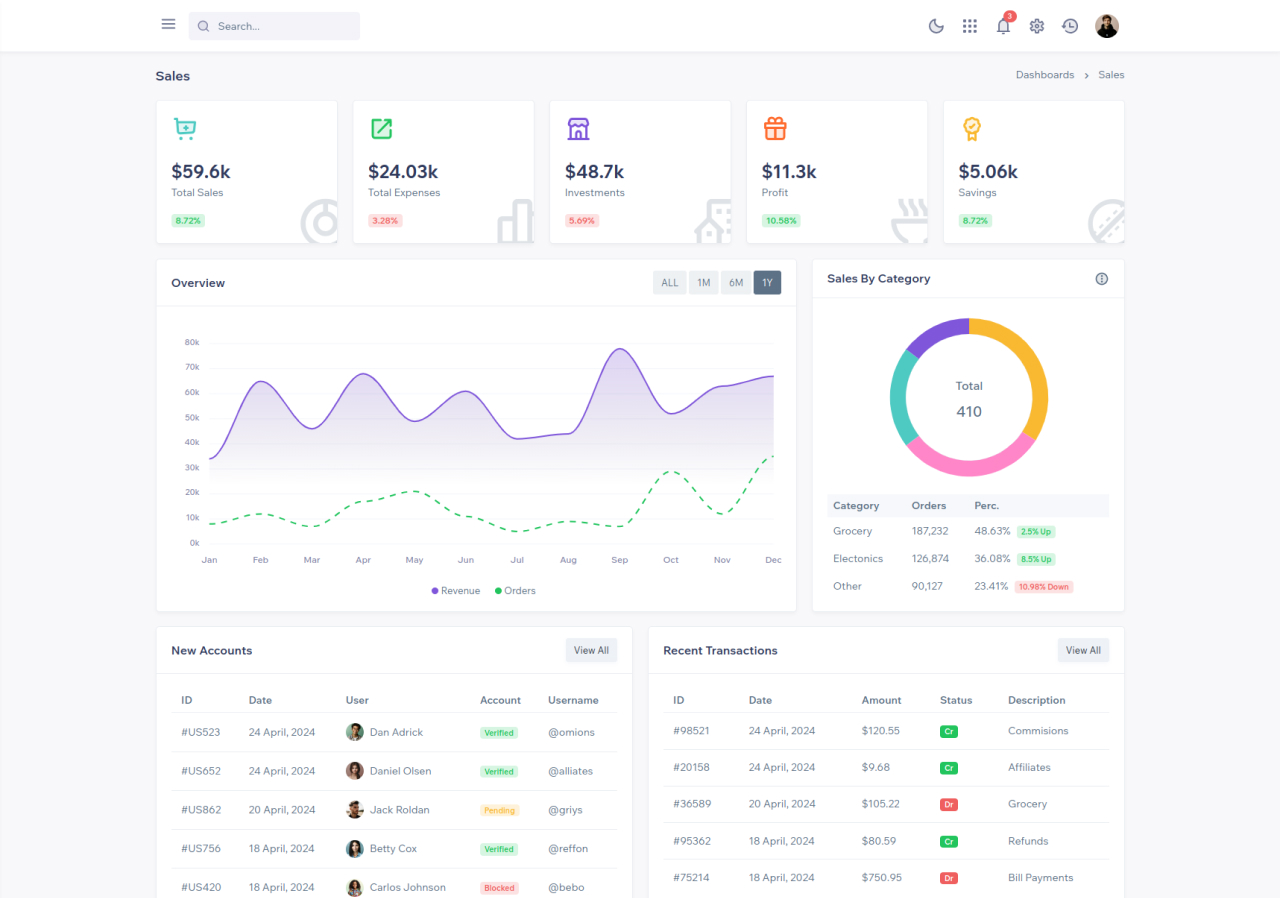1280x898 pixels.
Task: Select the 1Y range in Overview
Action: pyautogui.click(x=768, y=283)
